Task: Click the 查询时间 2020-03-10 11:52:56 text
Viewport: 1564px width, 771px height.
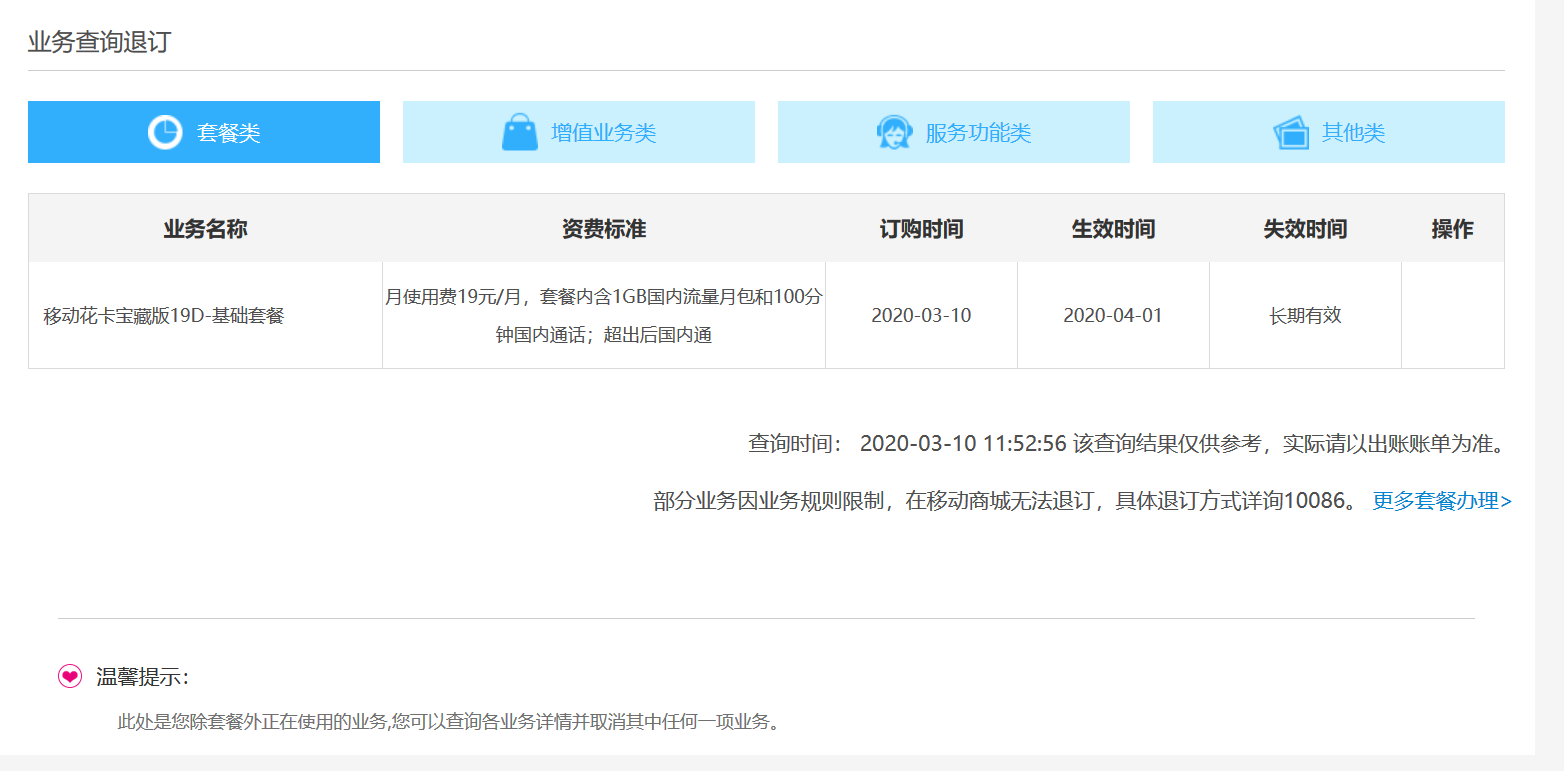Action: click(x=908, y=444)
